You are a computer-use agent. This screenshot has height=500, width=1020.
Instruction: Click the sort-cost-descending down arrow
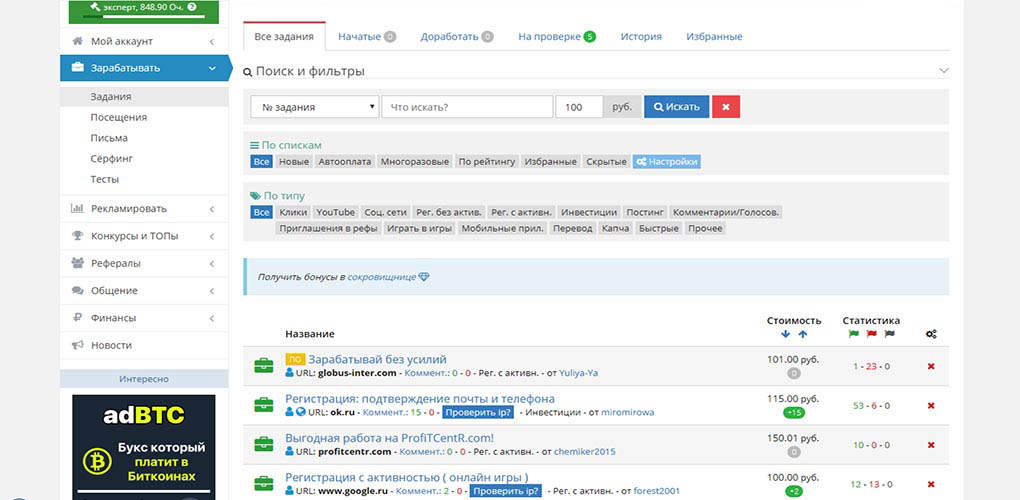785,334
